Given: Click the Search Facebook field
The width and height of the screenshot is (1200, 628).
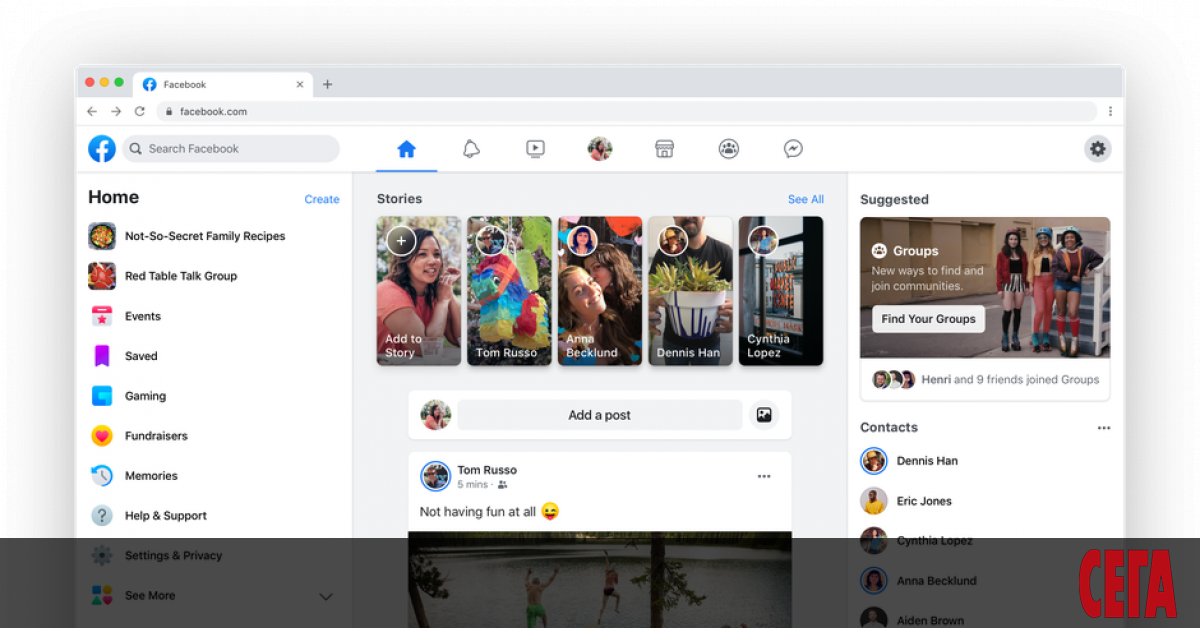Looking at the screenshot, I should [231, 149].
